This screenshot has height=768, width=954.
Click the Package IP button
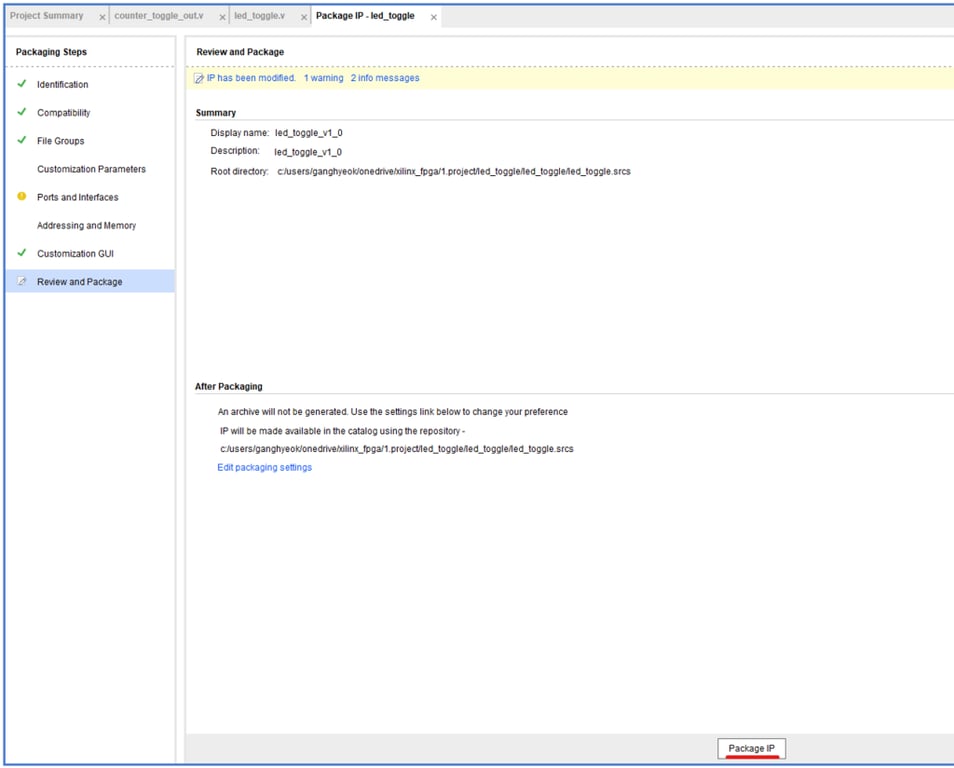[x=751, y=748]
